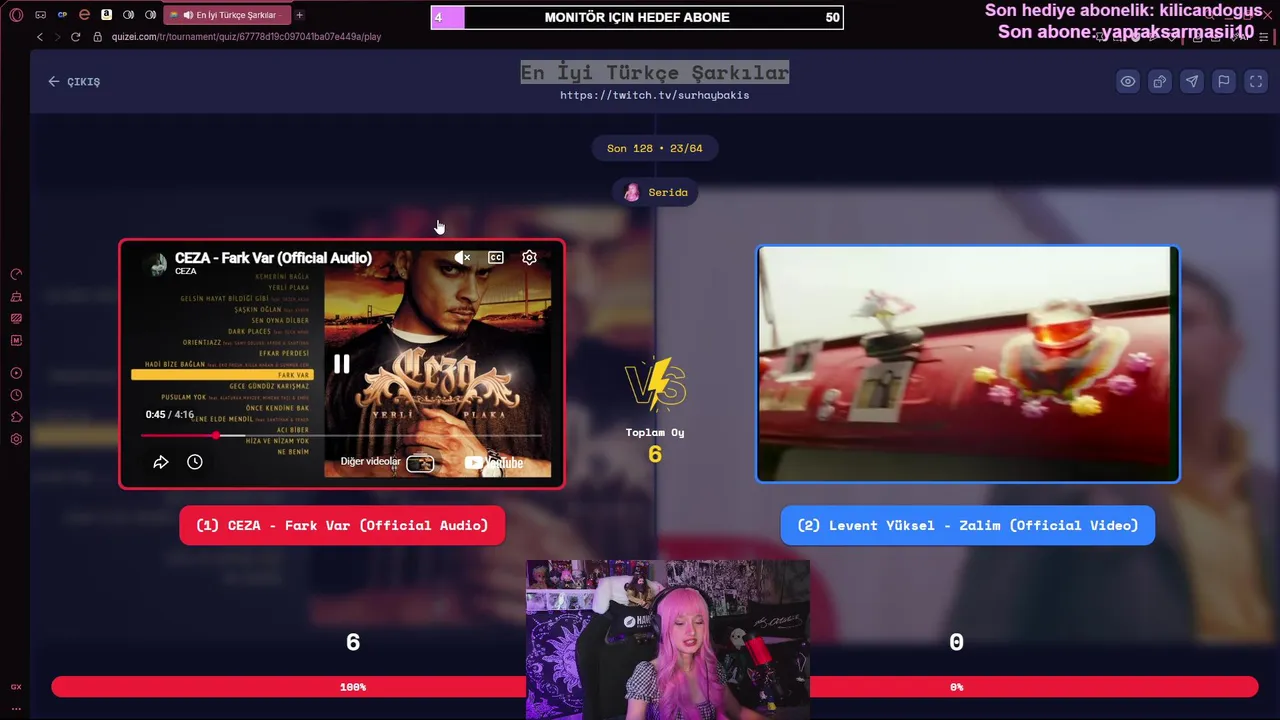Go back in browser history

[x=40, y=37]
